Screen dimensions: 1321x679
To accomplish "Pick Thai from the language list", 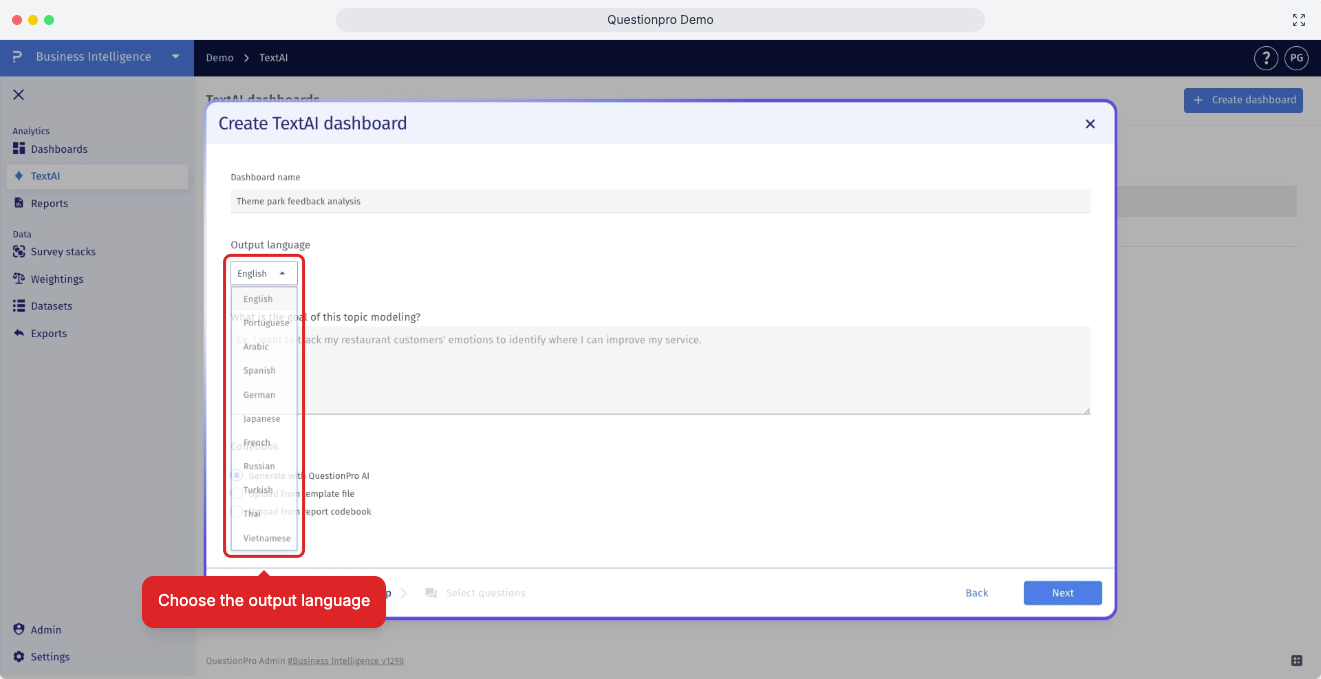I will [264, 514].
